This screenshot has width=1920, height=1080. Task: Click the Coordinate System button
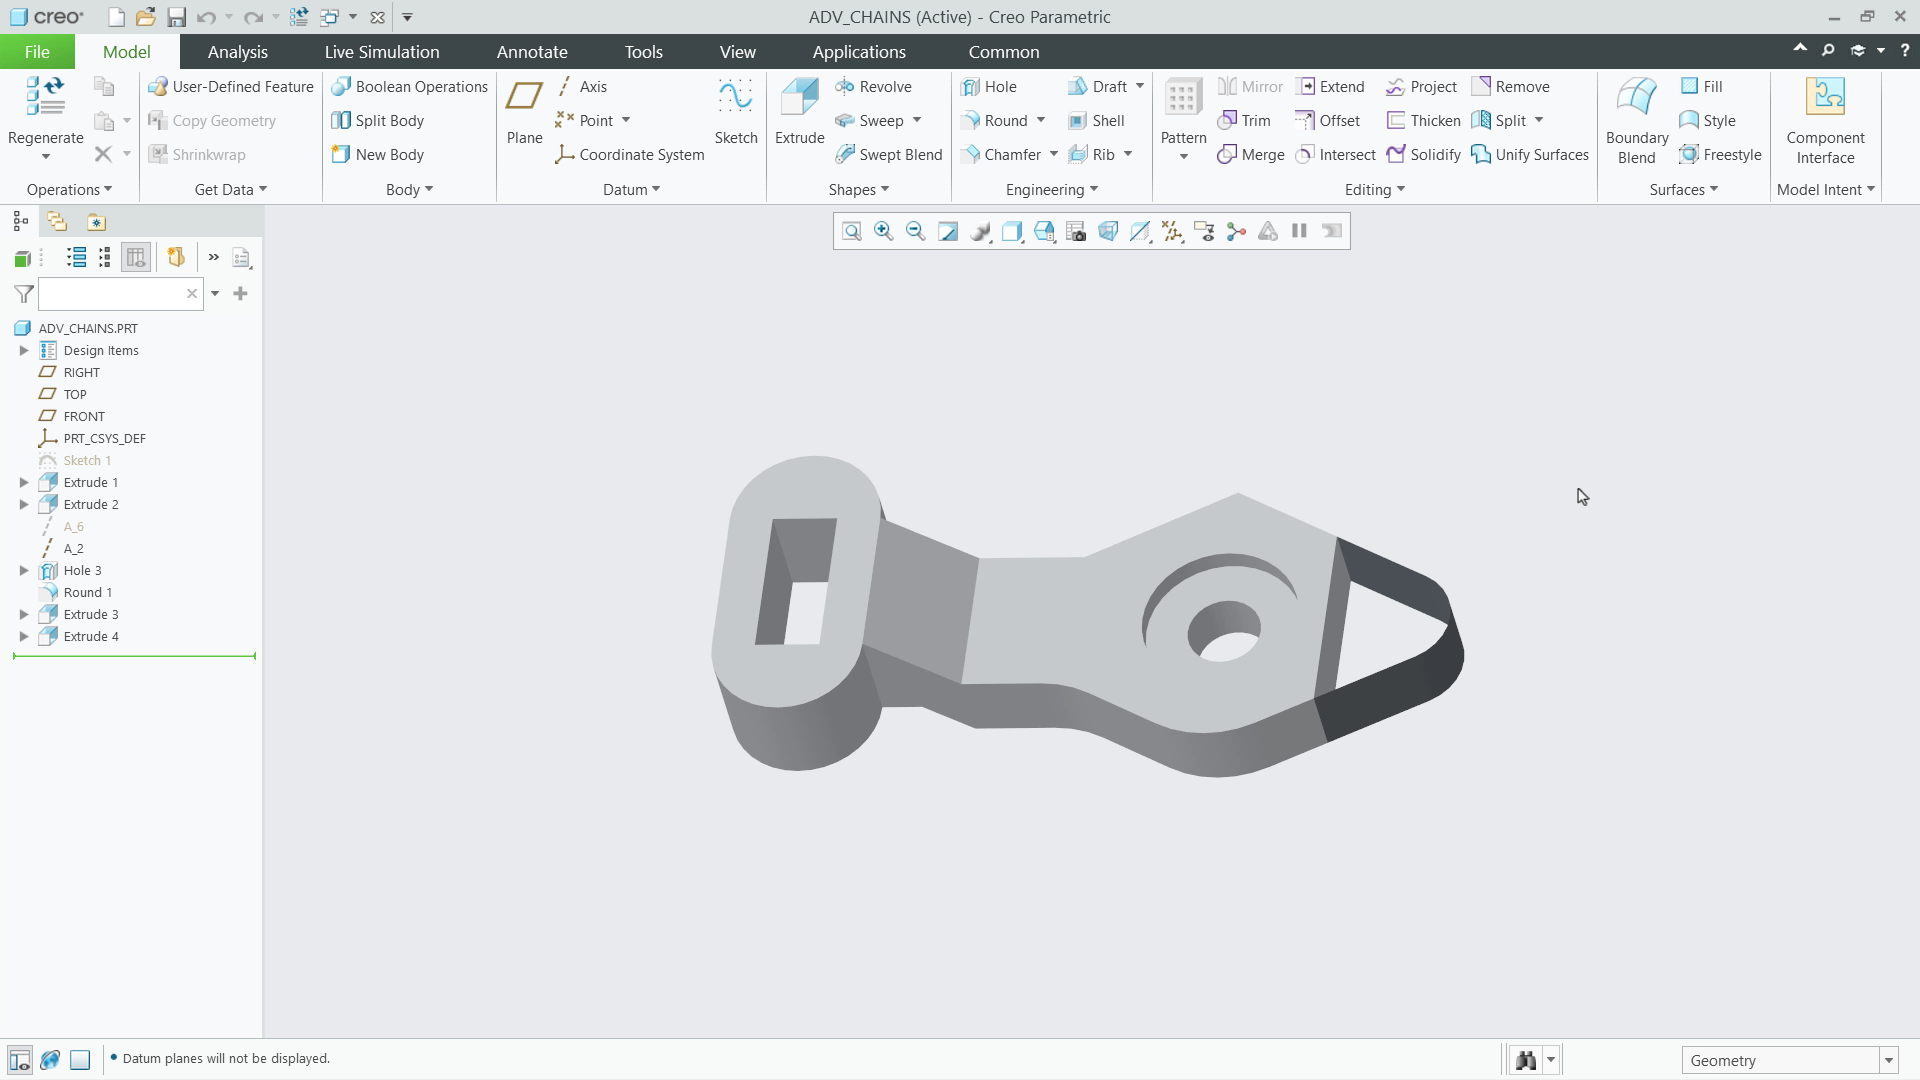pyautogui.click(x=630, y=155)
